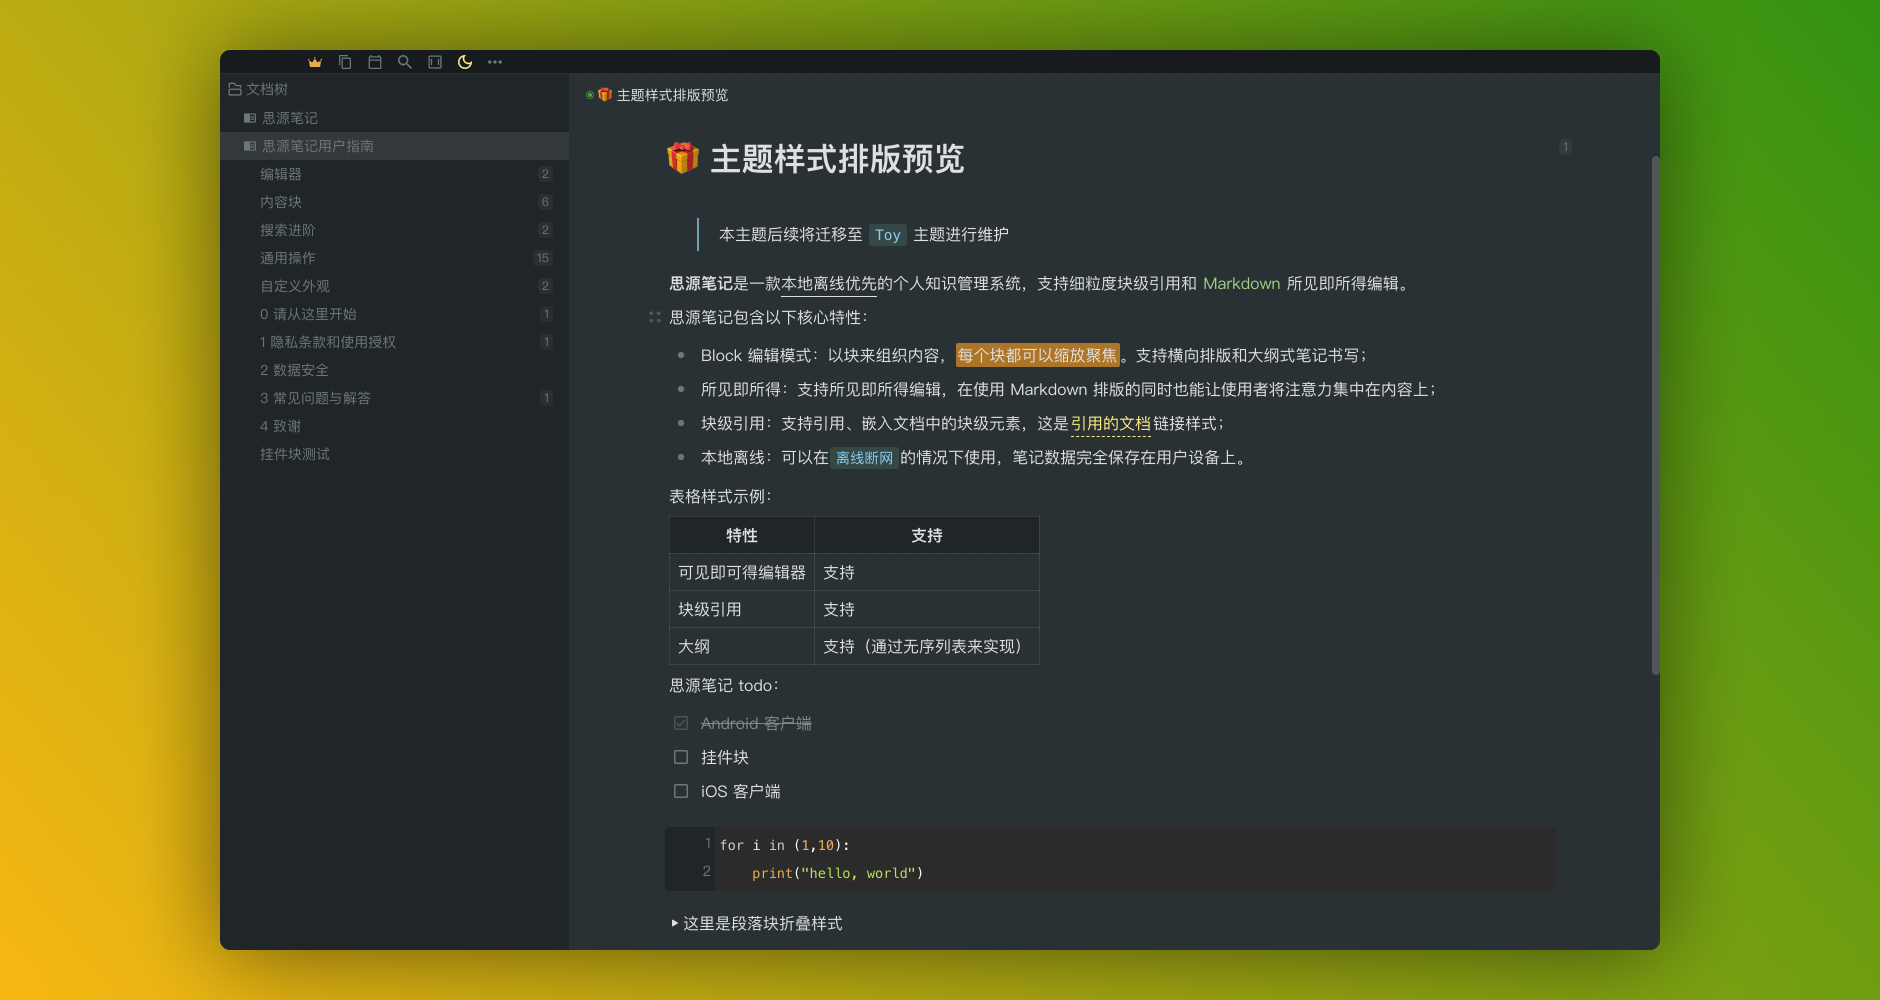Click the text 表格样式示例：
The height and width of the screenshot is (1000, 1880).
click(x=721, y=496)
